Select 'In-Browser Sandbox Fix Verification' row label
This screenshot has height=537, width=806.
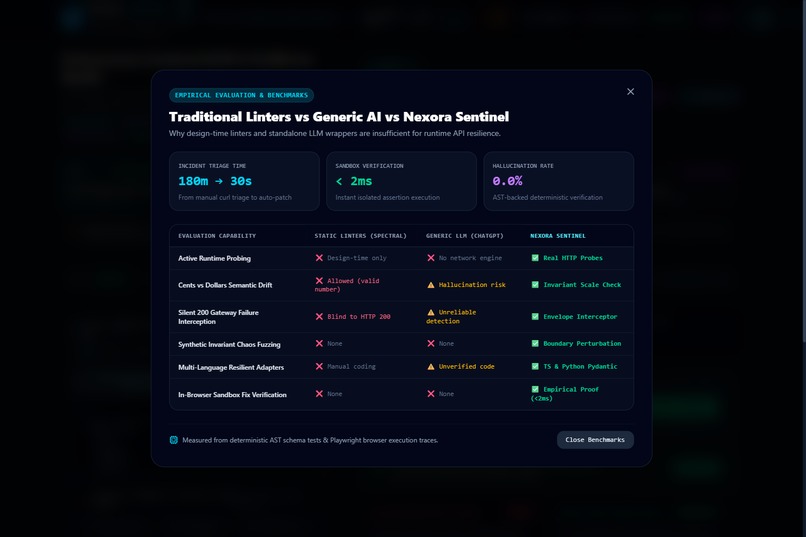point(232,395)
